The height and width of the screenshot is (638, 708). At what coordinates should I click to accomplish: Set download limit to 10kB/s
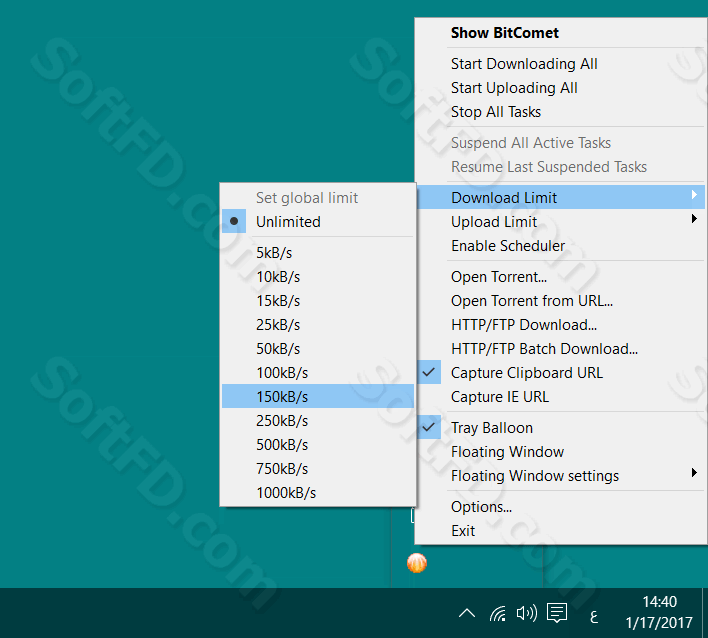pyautogui.click(x=318, y=276)
